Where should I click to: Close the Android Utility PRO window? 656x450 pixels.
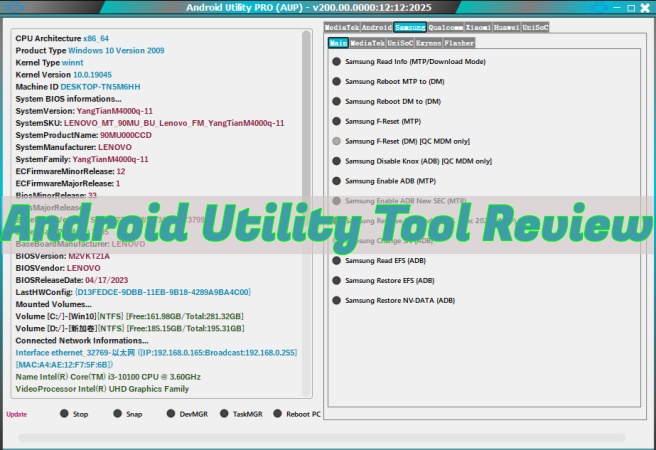click(645, 8)
